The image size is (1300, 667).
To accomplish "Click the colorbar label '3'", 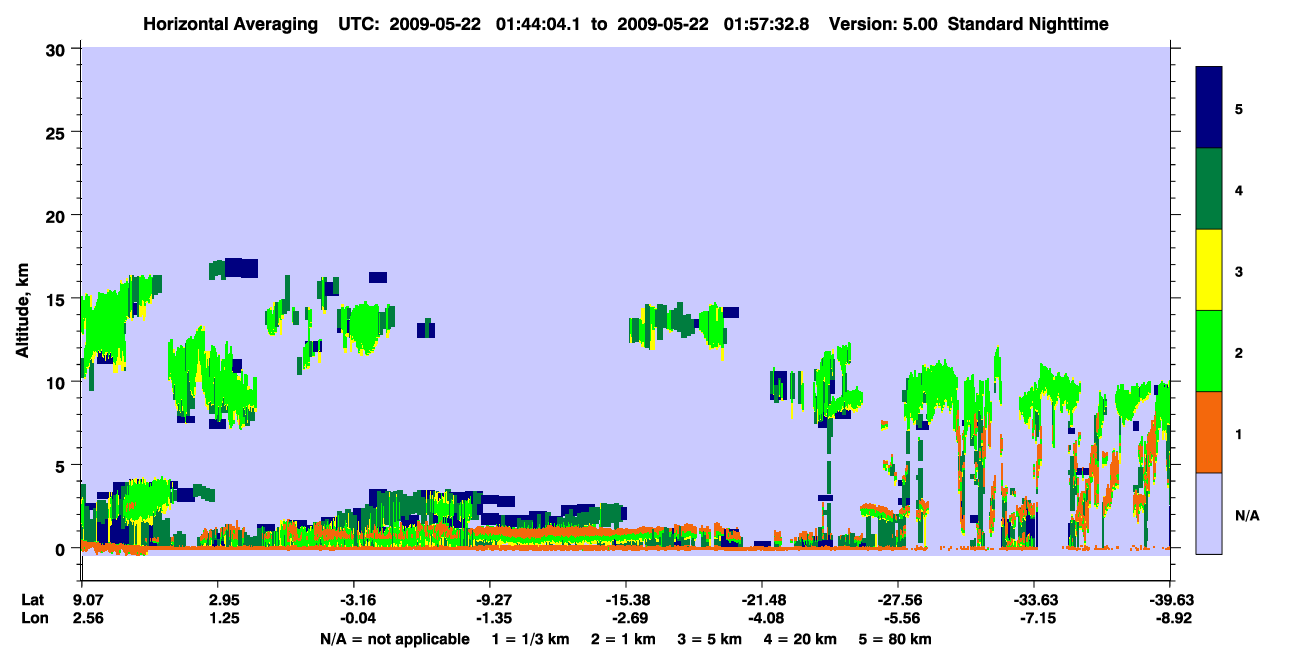I will (x=1239, y=271).
